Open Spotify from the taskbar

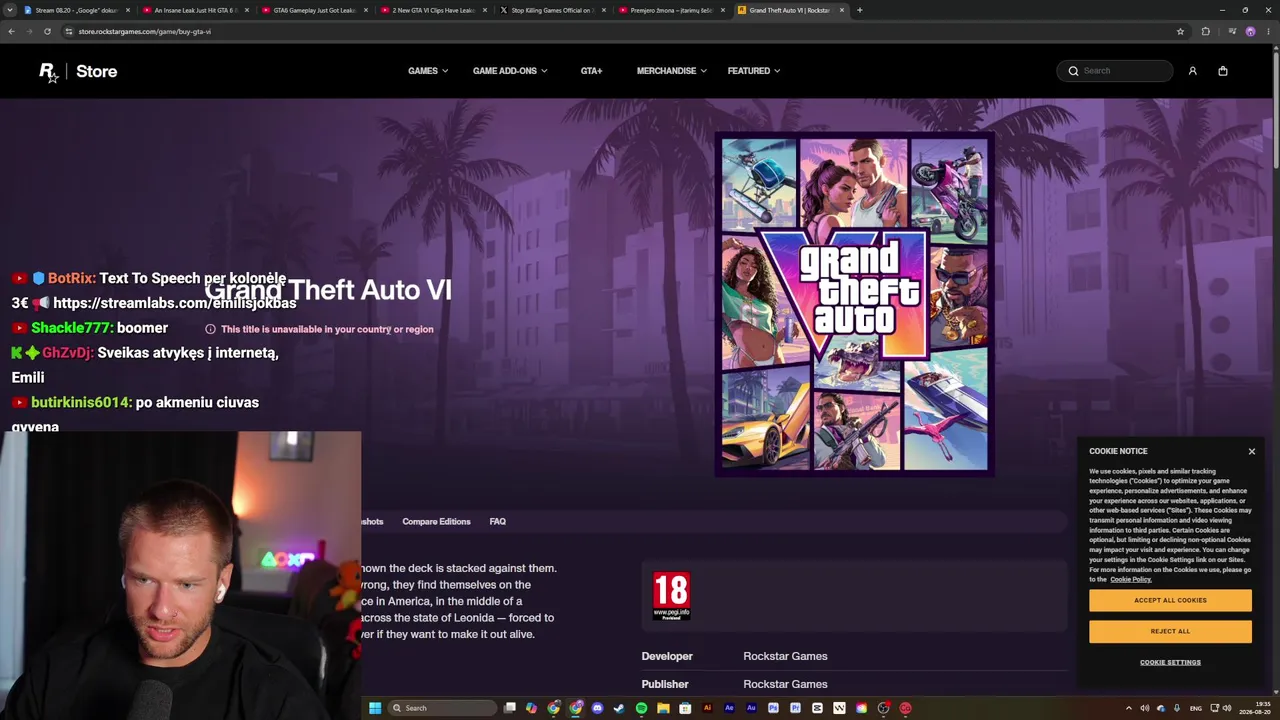click(x=641, y=708)
